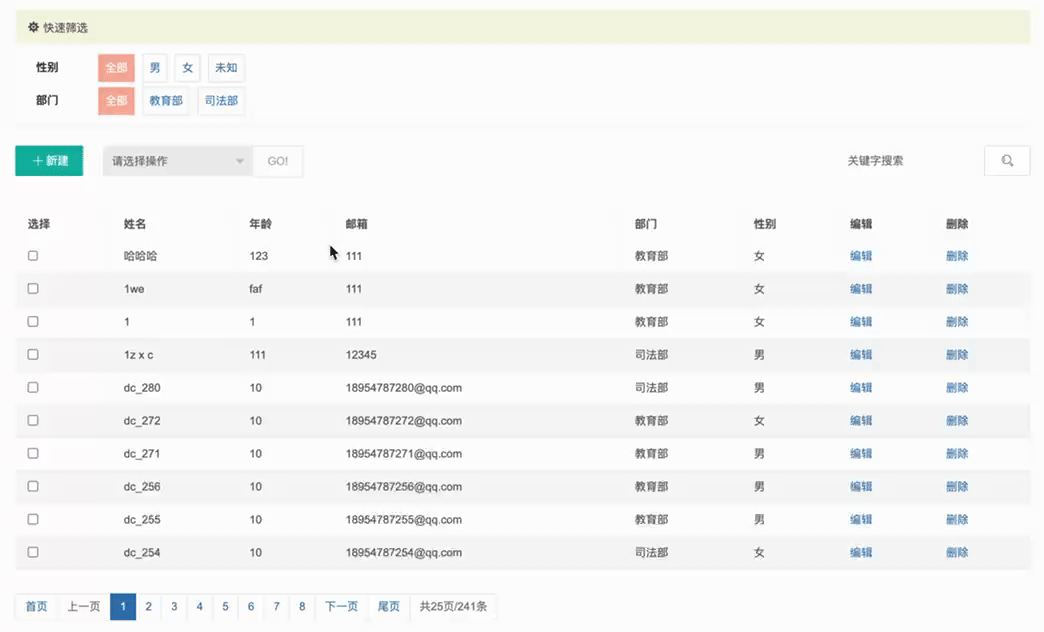Type in the 关键字搜索 input field
1044x632 pixels.
tap(910, 161)
